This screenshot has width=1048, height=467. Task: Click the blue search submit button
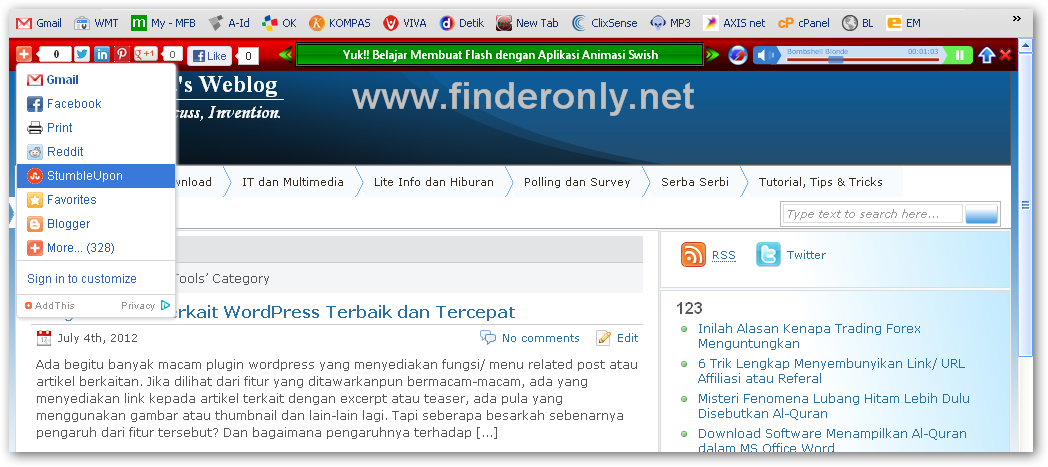pos(982,214)
